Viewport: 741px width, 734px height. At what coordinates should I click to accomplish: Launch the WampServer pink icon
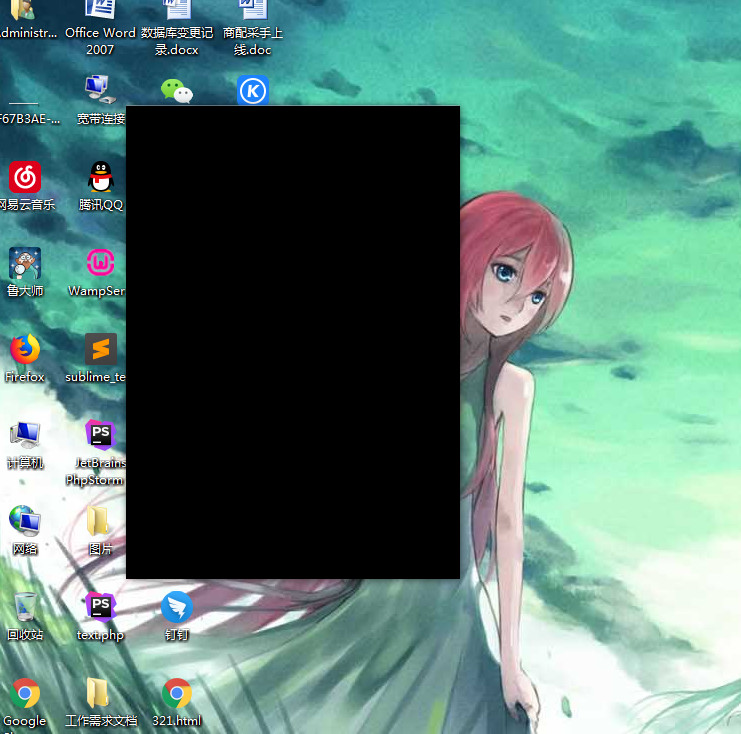(101, 262)
